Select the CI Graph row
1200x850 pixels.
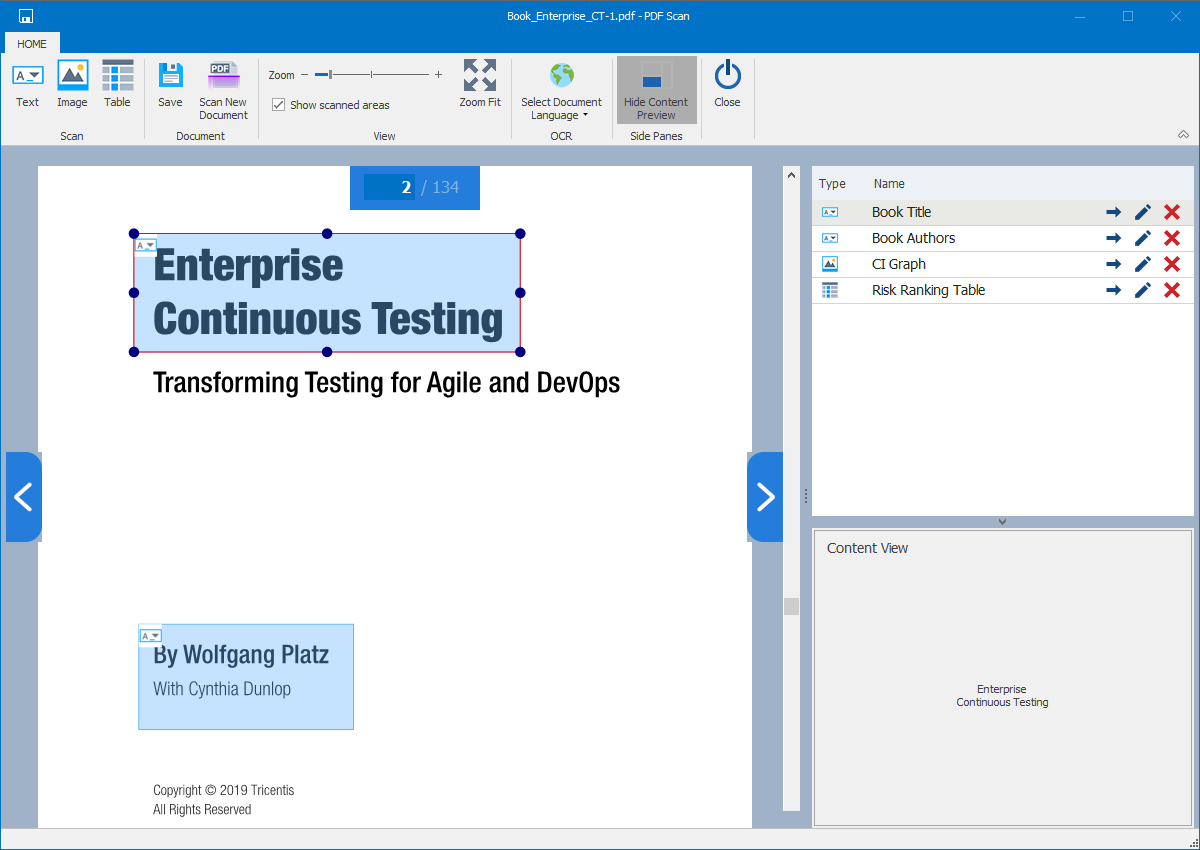[1002, 264]
